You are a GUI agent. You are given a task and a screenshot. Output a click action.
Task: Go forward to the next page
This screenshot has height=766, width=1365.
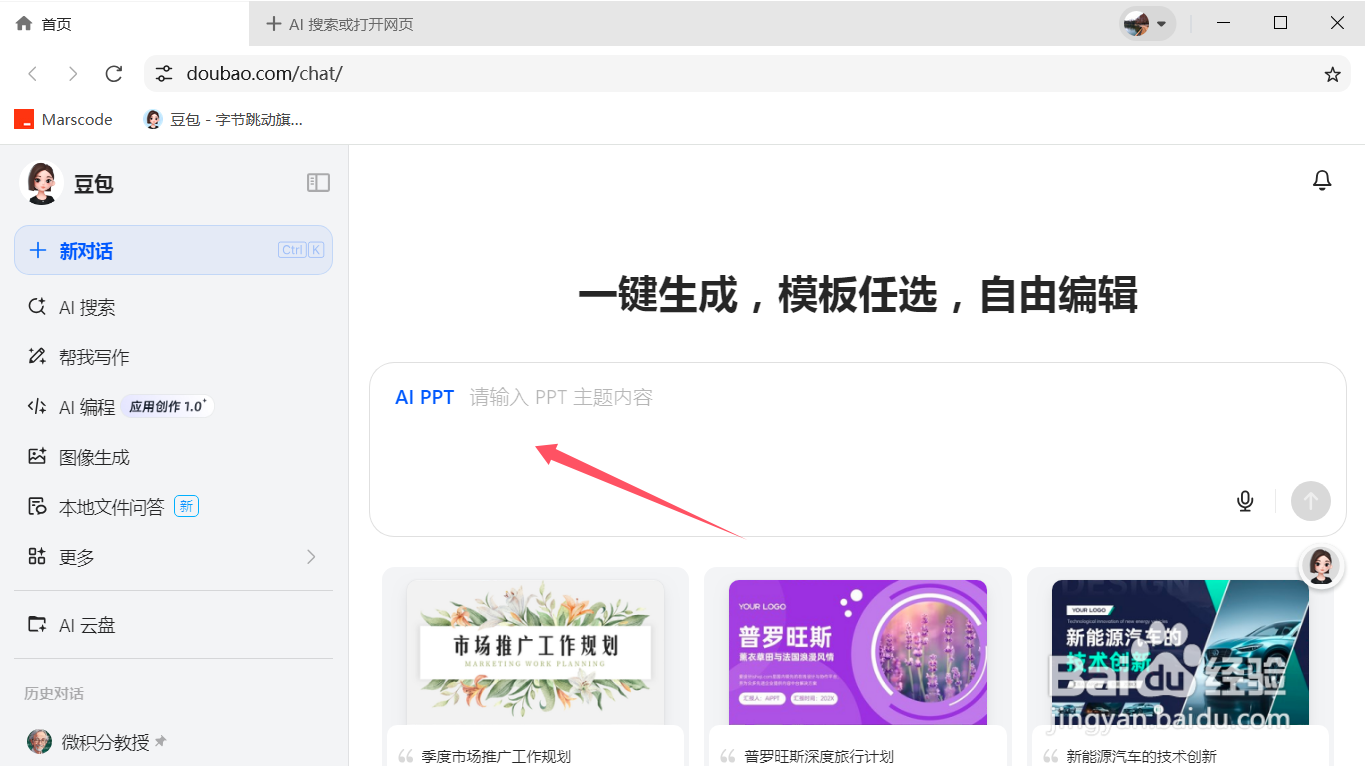(x=73, y=74)
